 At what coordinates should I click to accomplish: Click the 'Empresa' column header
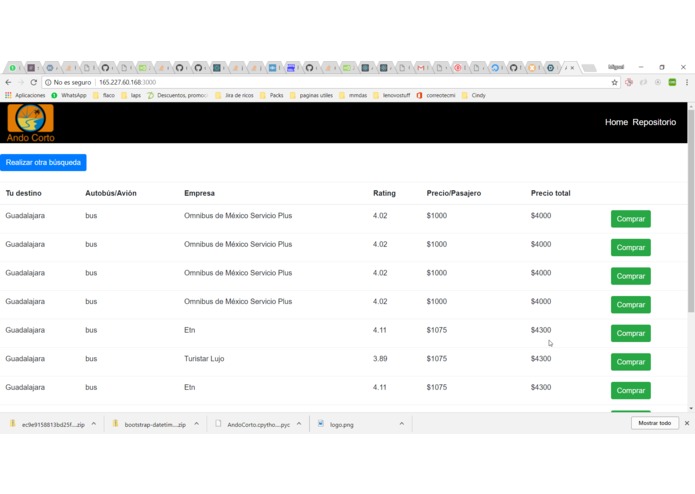pos(199,193)
